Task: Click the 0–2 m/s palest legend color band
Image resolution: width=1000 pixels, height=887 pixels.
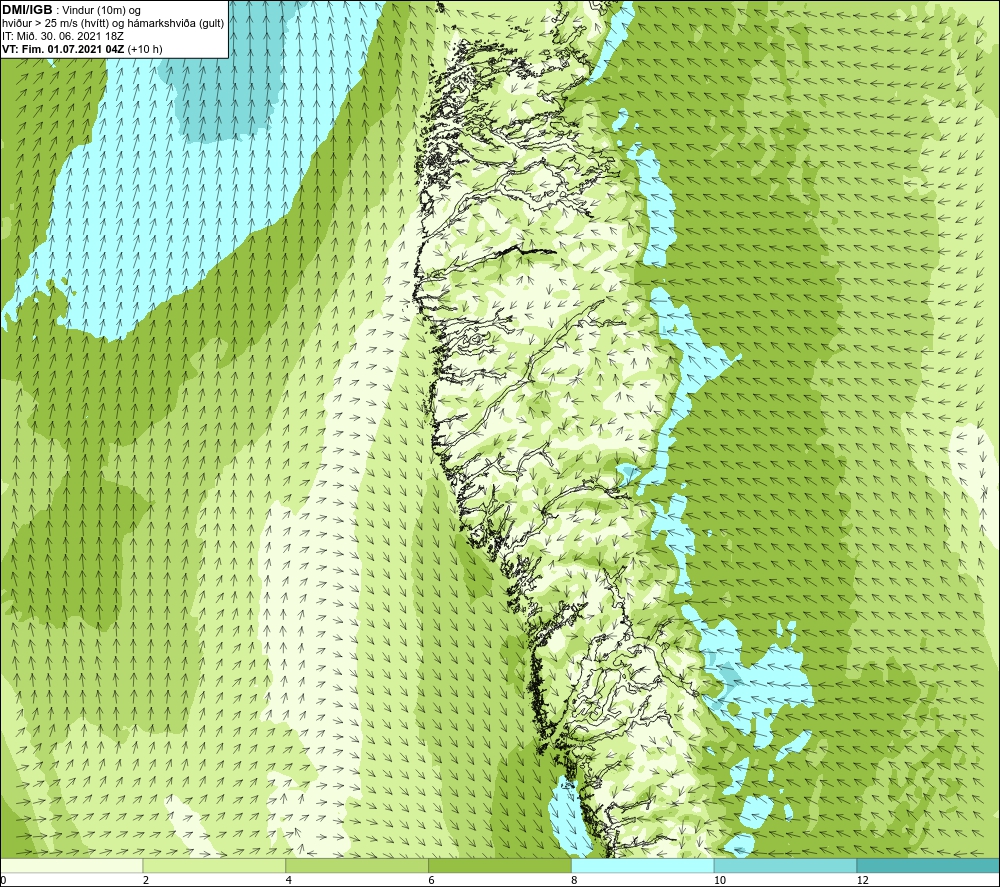Action: pos(71,865)
